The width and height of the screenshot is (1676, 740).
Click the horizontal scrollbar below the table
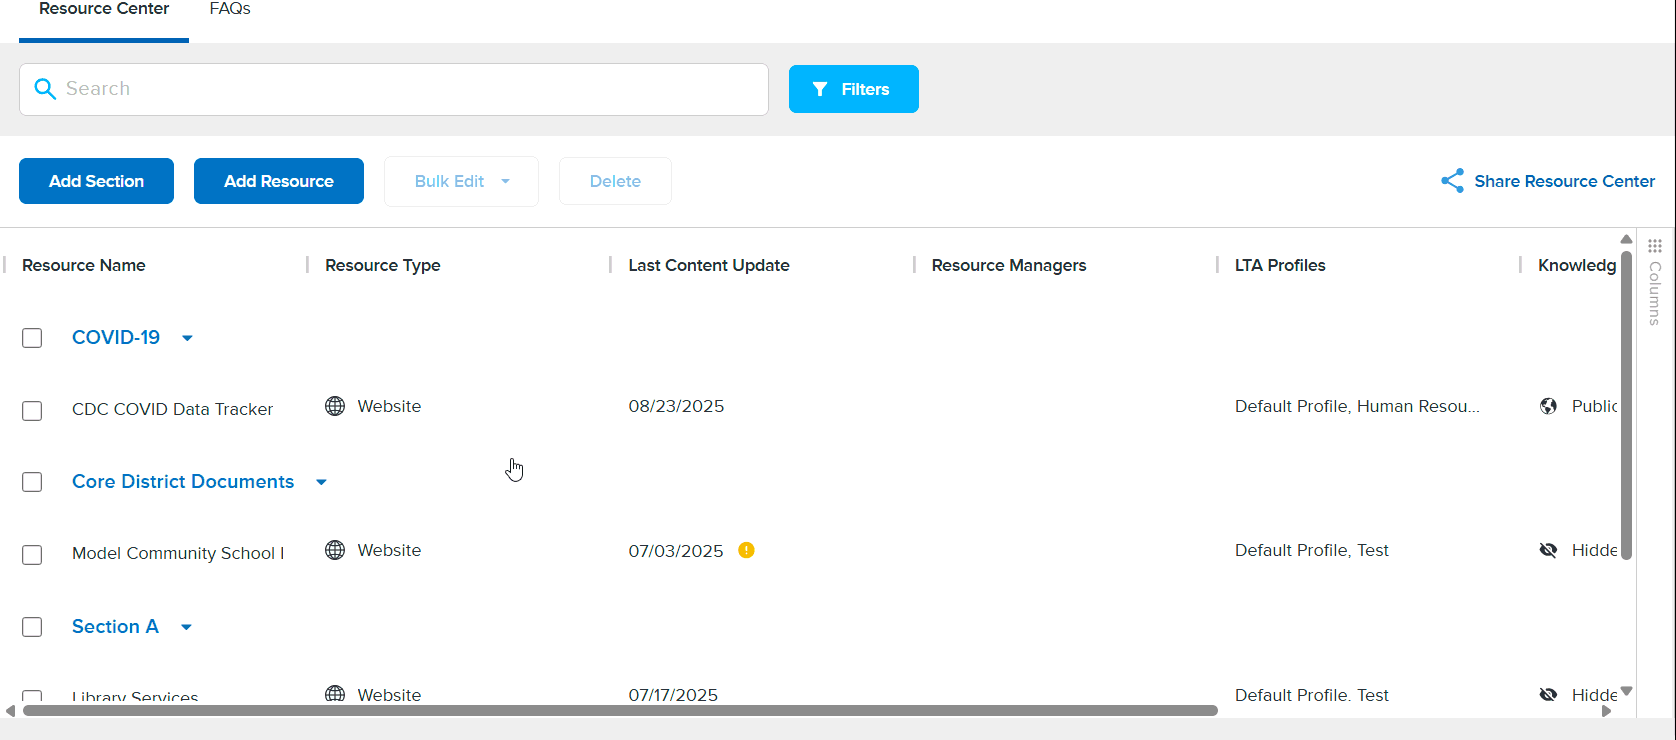coord(620,711)
